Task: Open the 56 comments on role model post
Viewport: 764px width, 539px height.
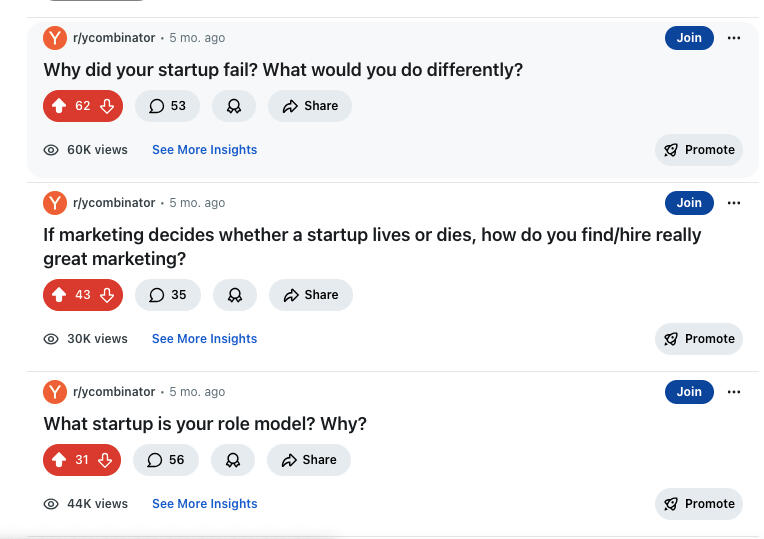Action: 166,460
